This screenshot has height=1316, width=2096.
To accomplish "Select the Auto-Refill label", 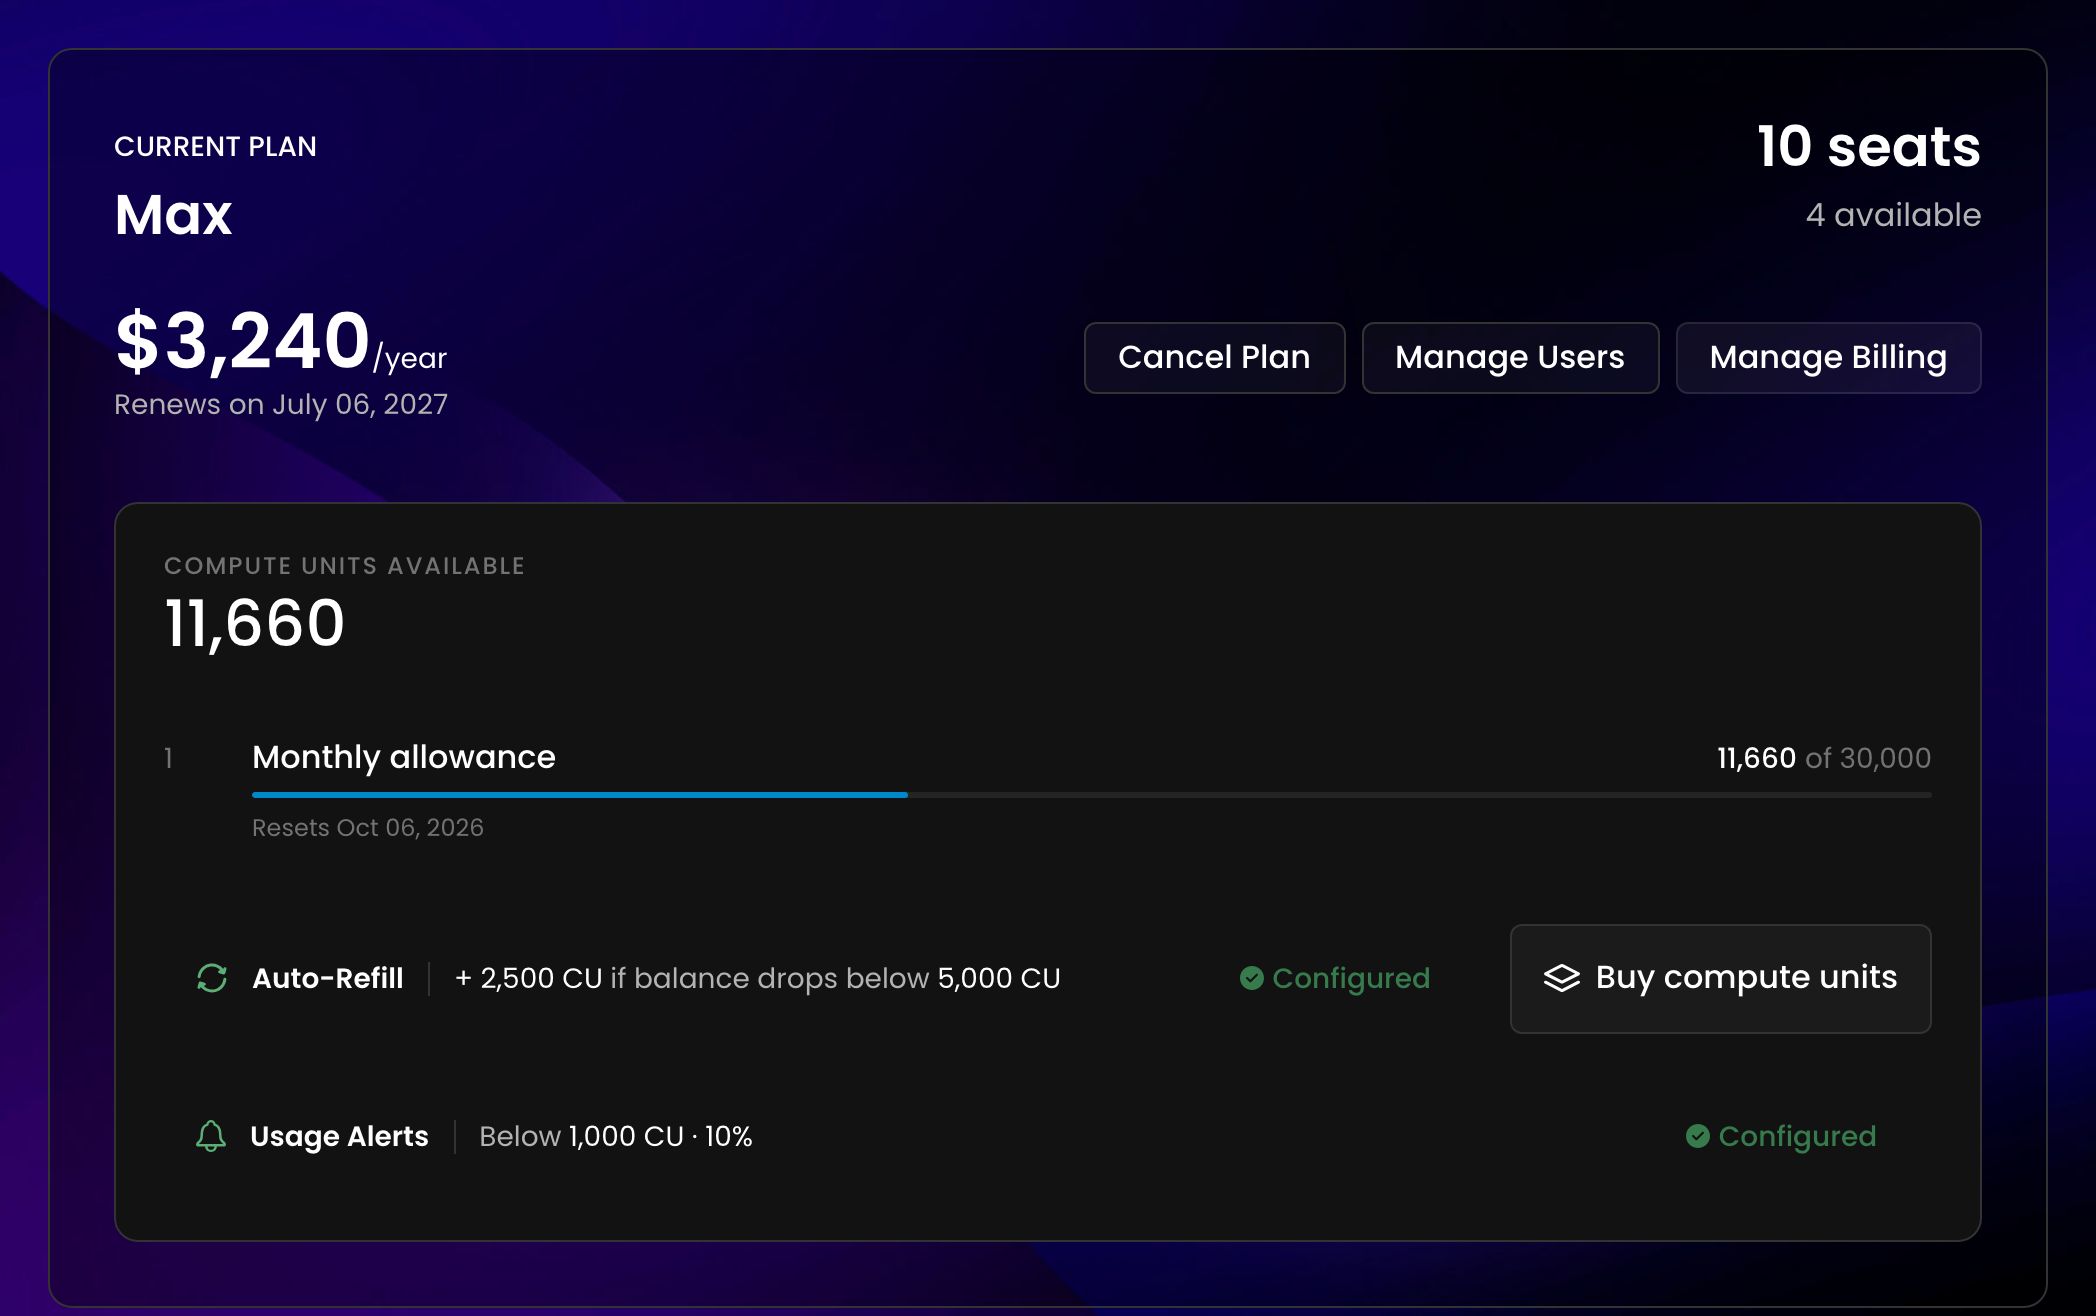I will point(328,978).
